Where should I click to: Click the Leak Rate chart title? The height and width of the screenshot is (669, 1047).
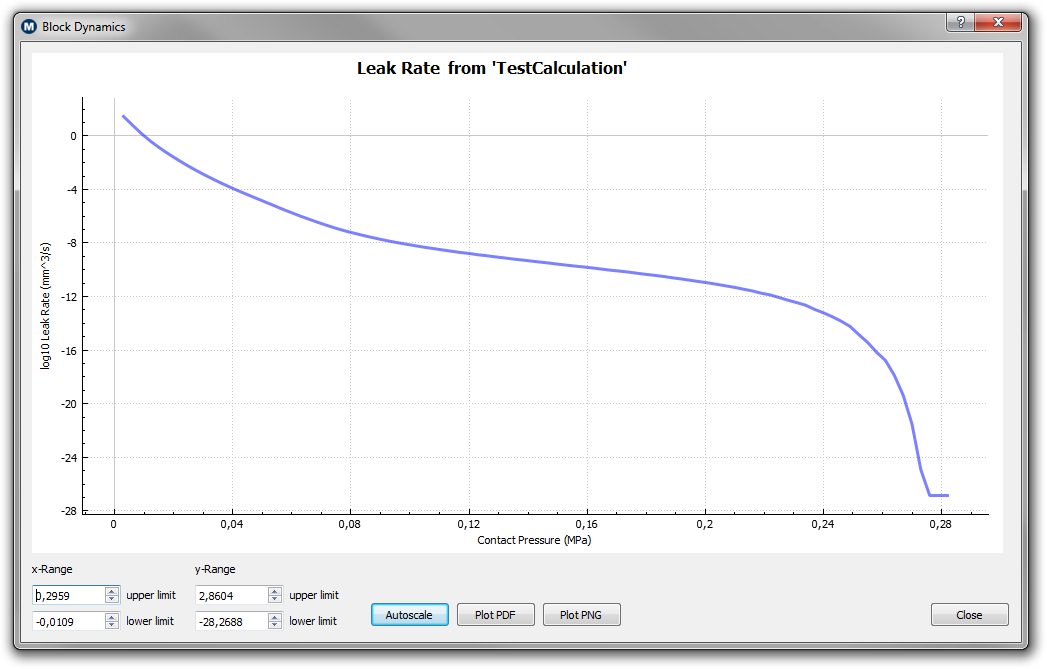click(491, 68)
